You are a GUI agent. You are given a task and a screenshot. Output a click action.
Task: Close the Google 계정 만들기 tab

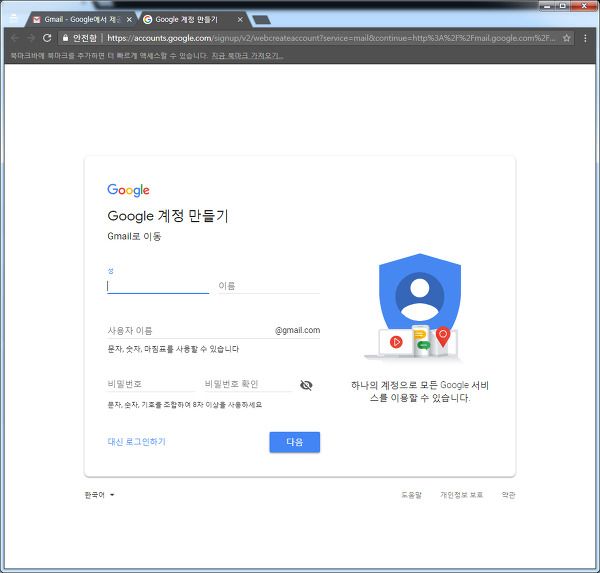(x=240, y=20)
